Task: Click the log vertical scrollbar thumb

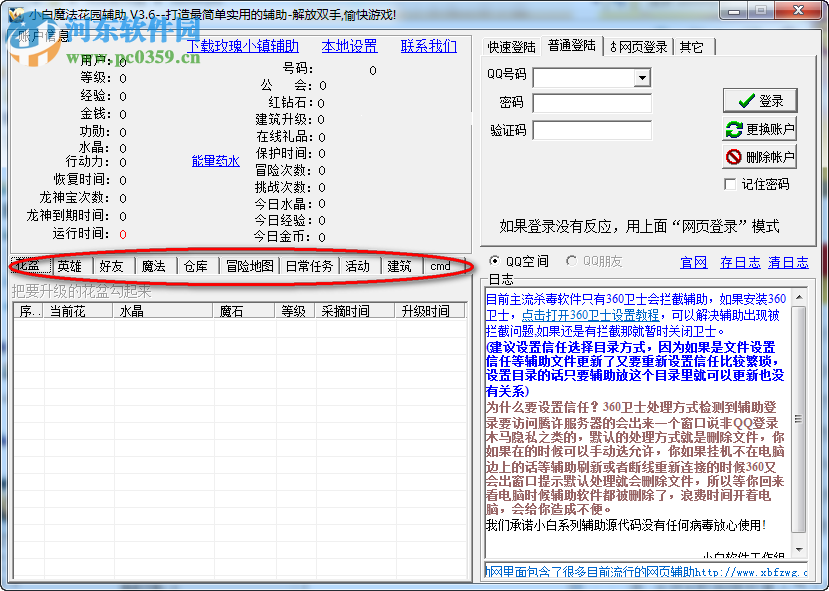Action: [x=799, y=419]
